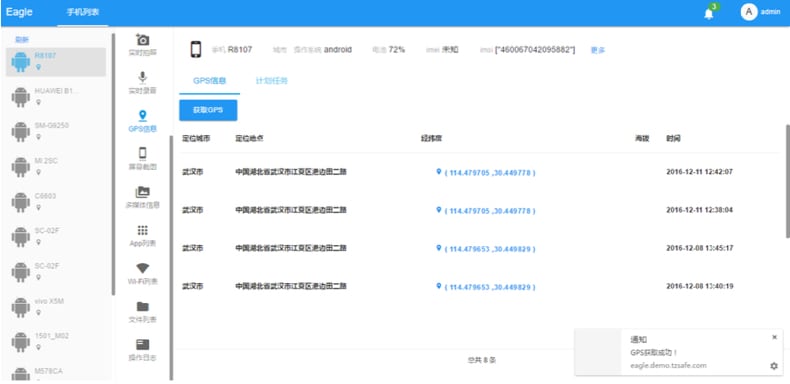The width and height of the screenshot is (790, 384).
Task: Click the admin username label
Action: click(x=770, y=12)
